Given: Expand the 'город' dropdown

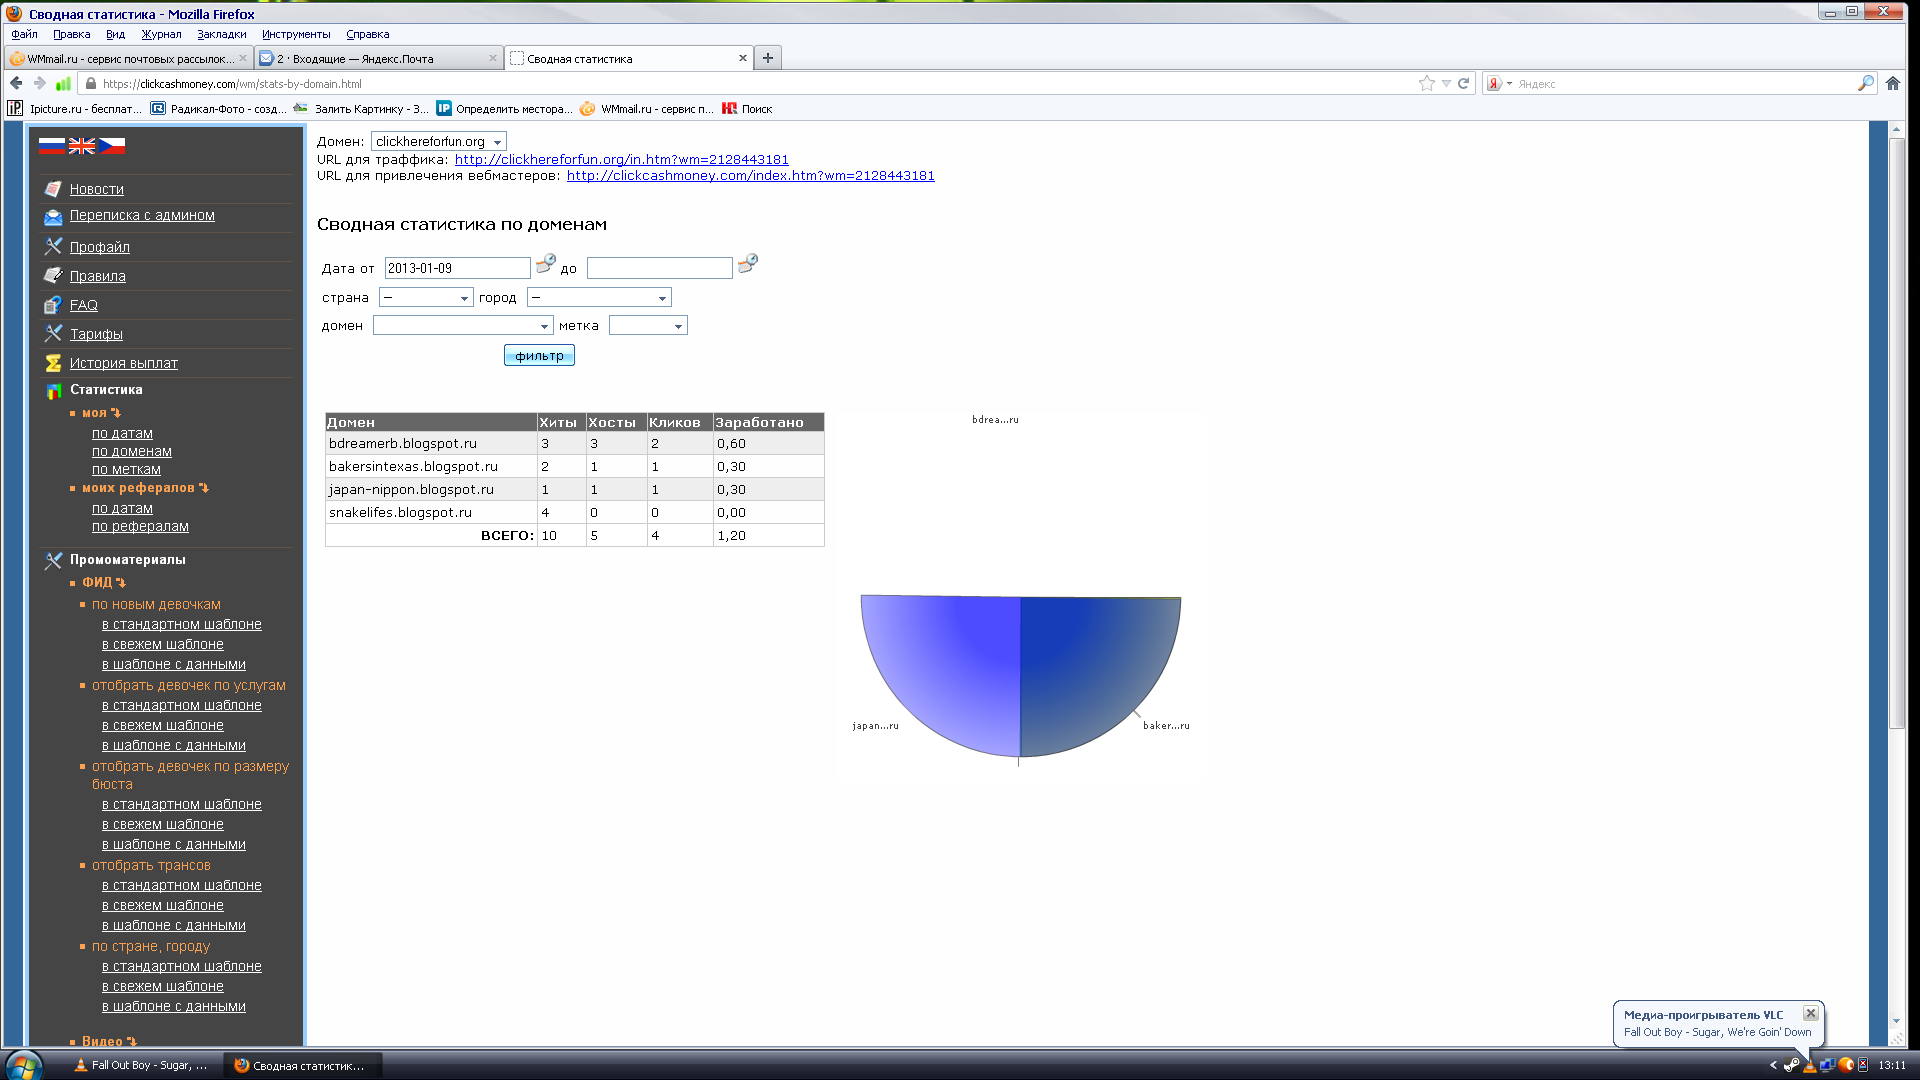Looking at the screenshot, I should 599,298.
